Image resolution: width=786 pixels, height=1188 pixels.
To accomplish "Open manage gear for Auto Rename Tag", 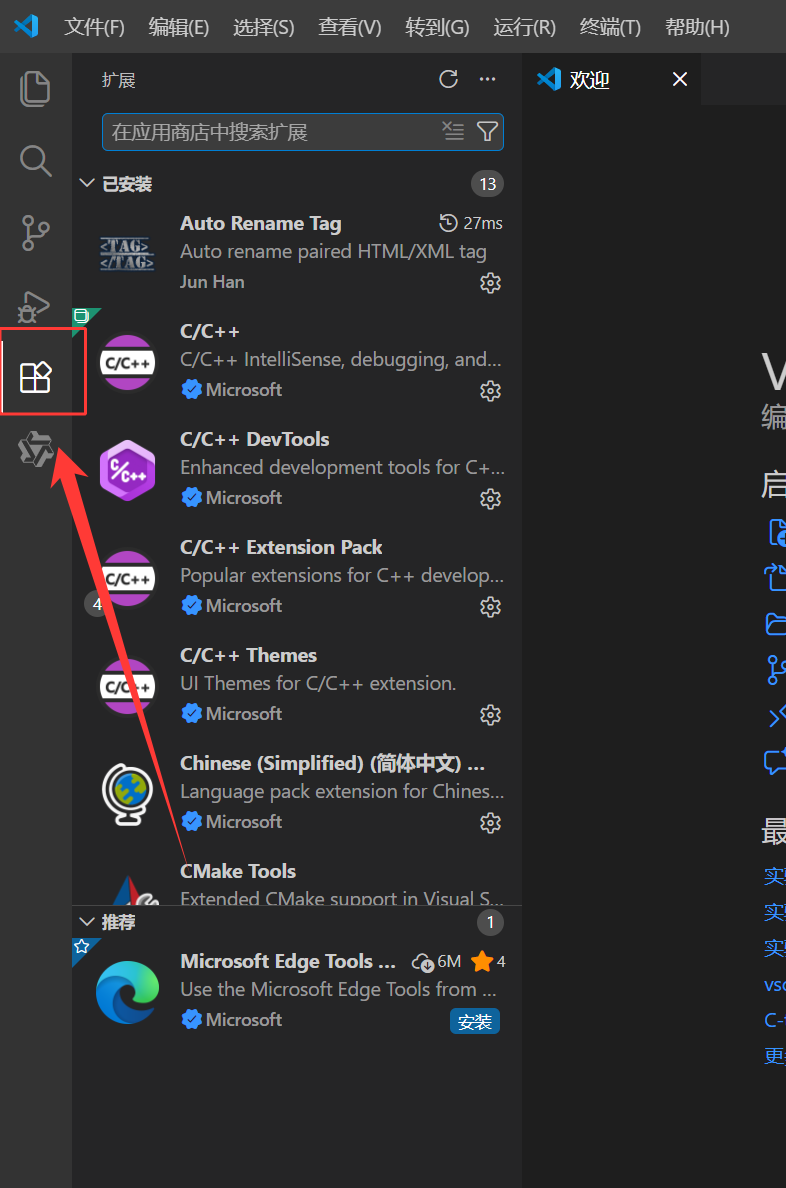I will pyautogui.click(x=490, y=283).
